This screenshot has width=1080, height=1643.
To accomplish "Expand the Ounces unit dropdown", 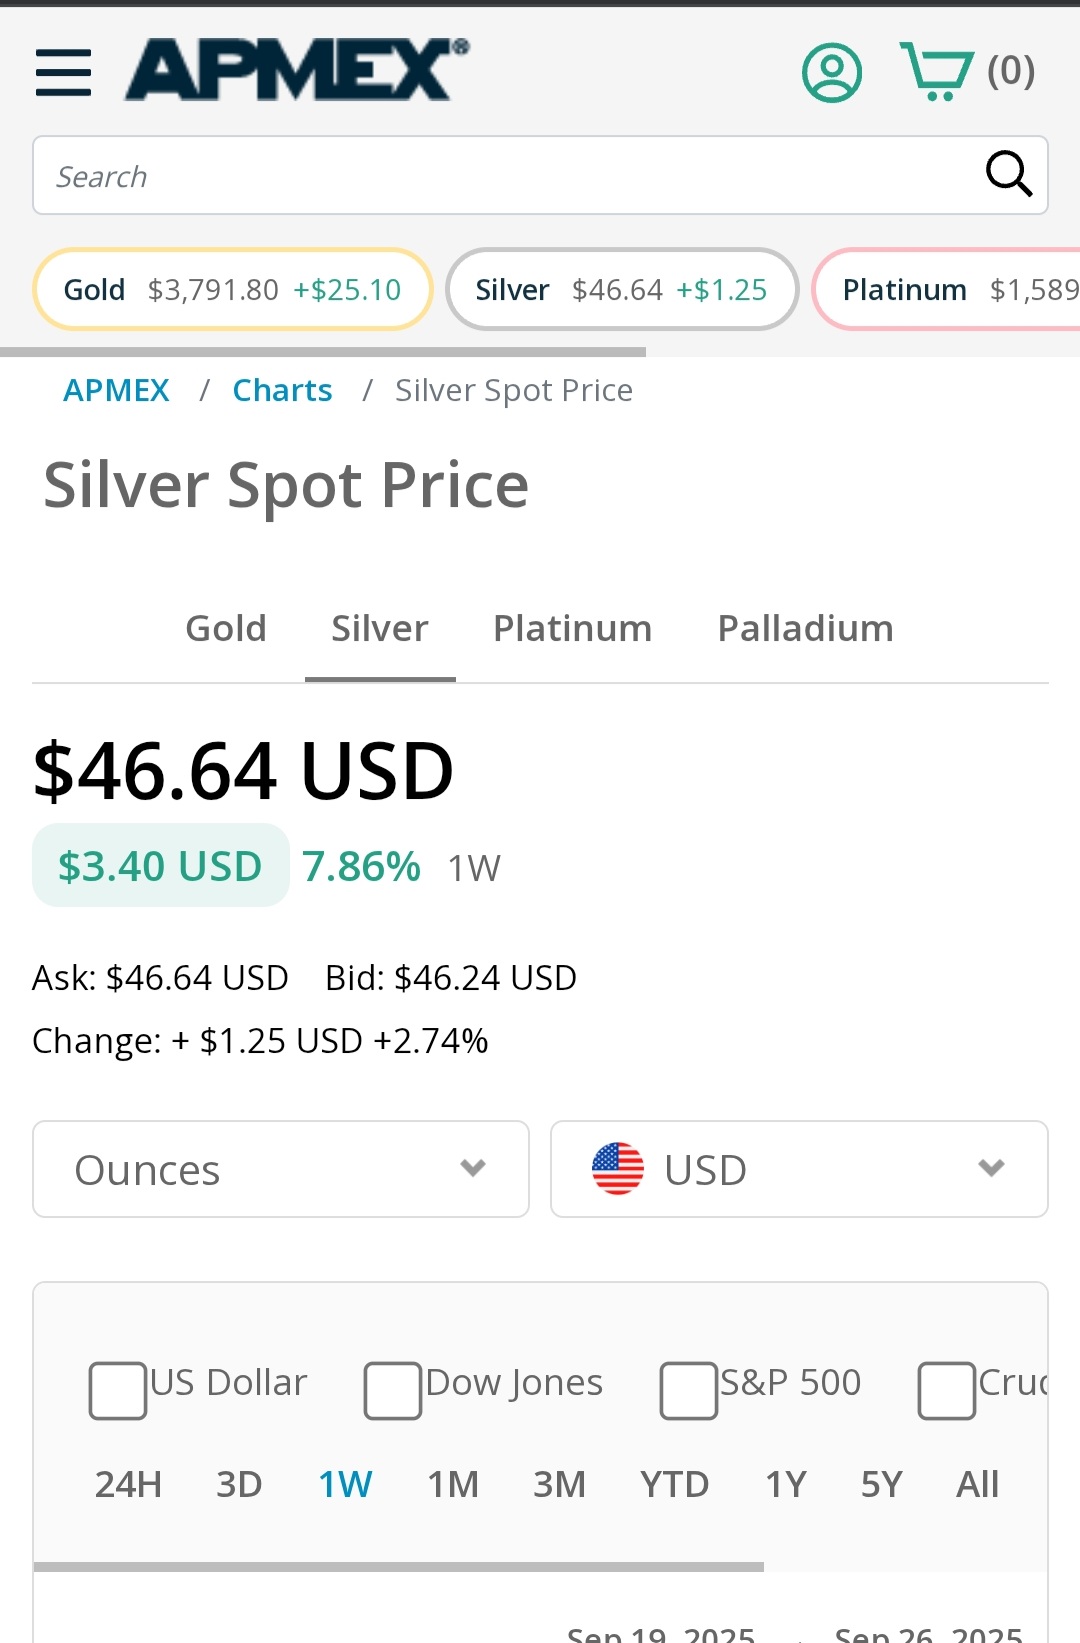I will 281,1169.
